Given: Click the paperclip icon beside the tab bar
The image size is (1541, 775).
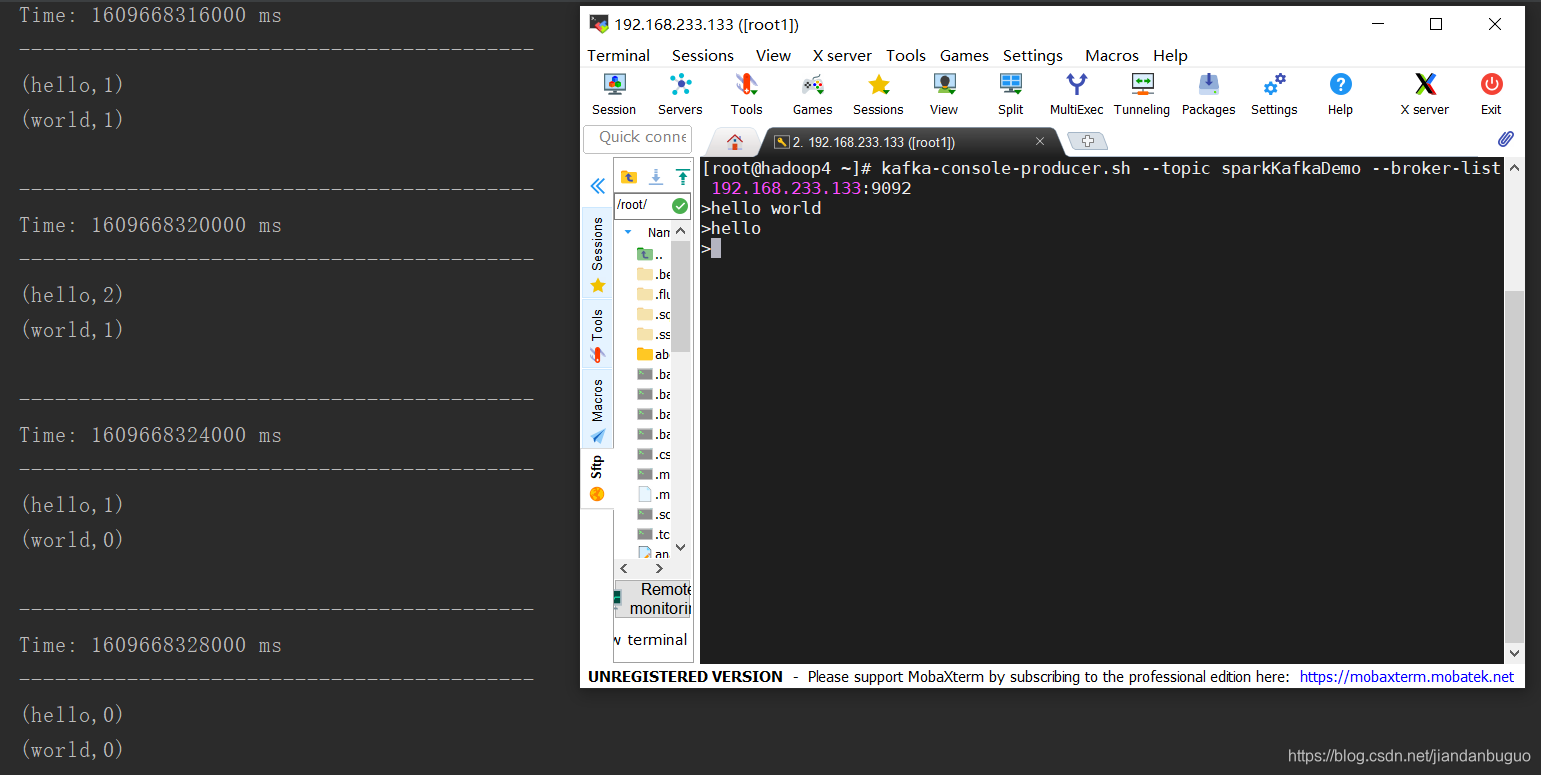Looking at the screenshot, I should coord(1505,139).
